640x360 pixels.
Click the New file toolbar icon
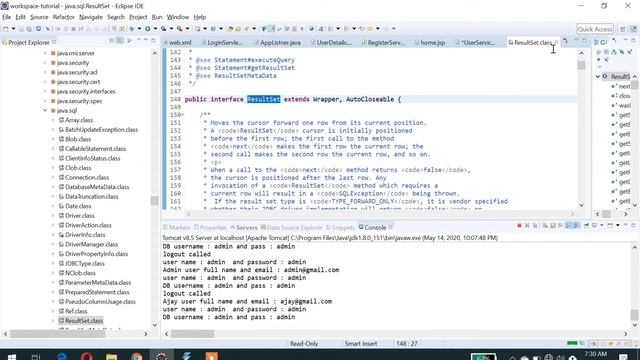coord(6,29)
